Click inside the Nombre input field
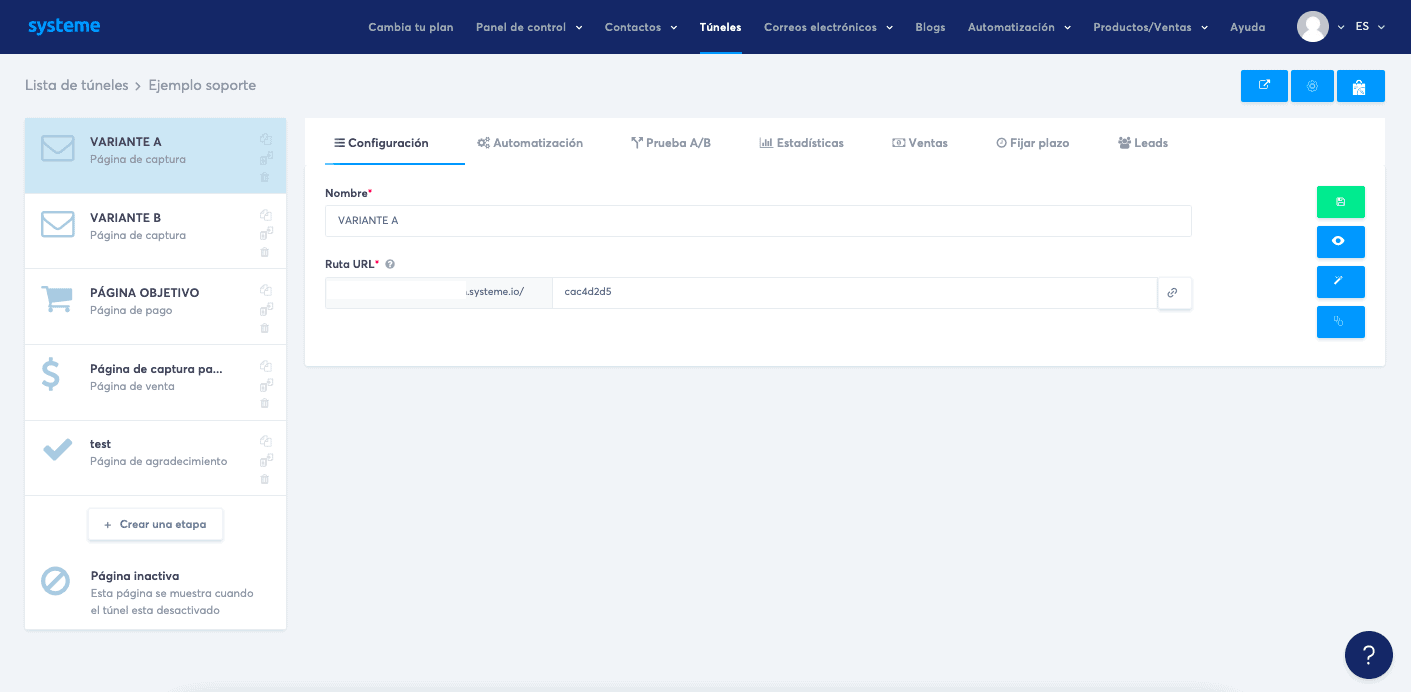The height and width of the screenshot is (692, 1411). pos(757,220)
